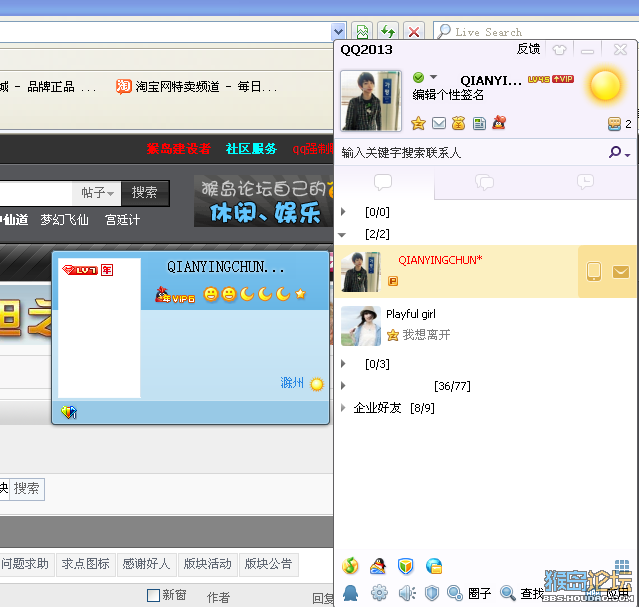Click 编辑个性签名 signature text

coord(448,95)
